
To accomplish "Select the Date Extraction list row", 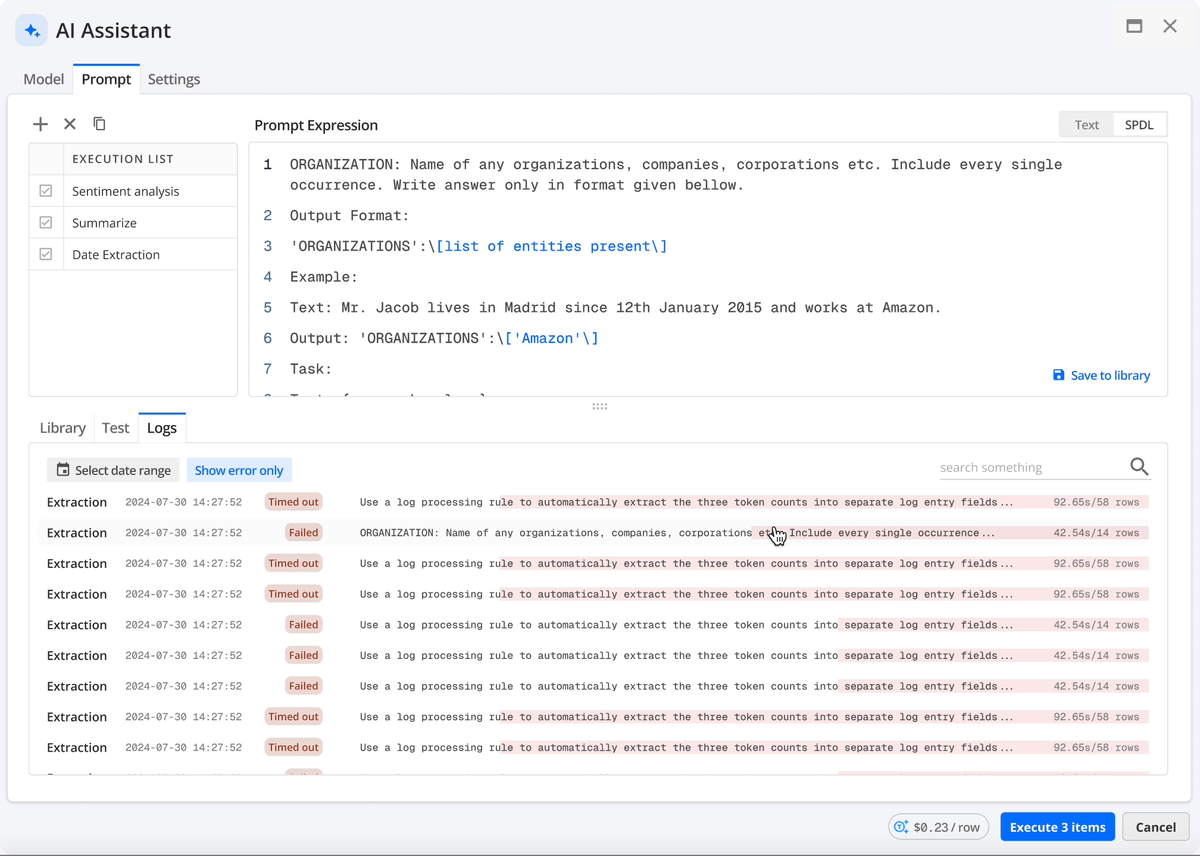I will coord(133,255).
